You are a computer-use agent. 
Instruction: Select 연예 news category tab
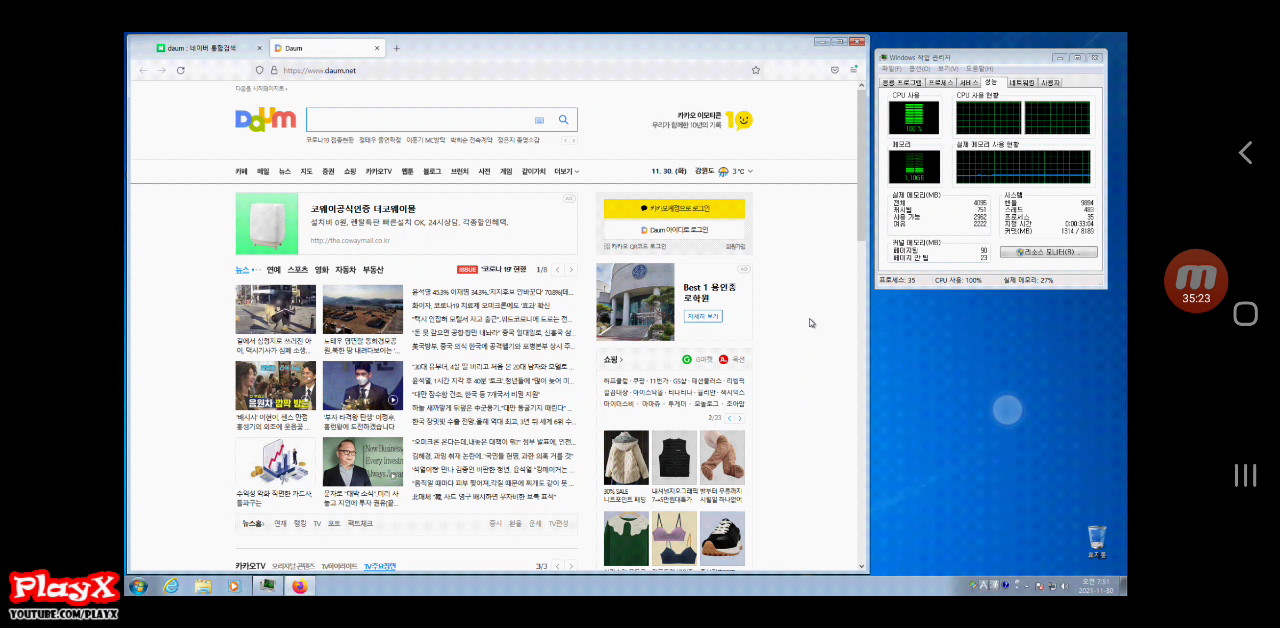coord(273,270)
